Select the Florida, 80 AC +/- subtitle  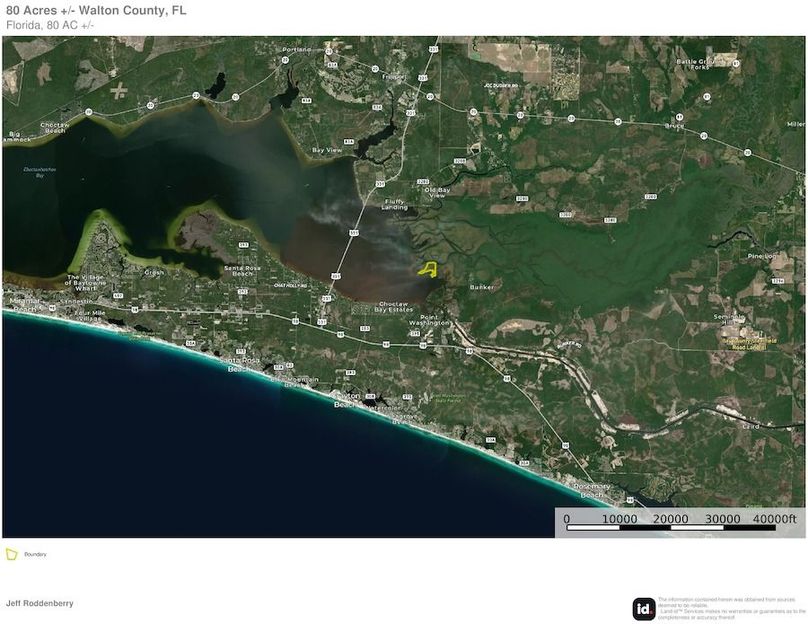tap(50, 24)
